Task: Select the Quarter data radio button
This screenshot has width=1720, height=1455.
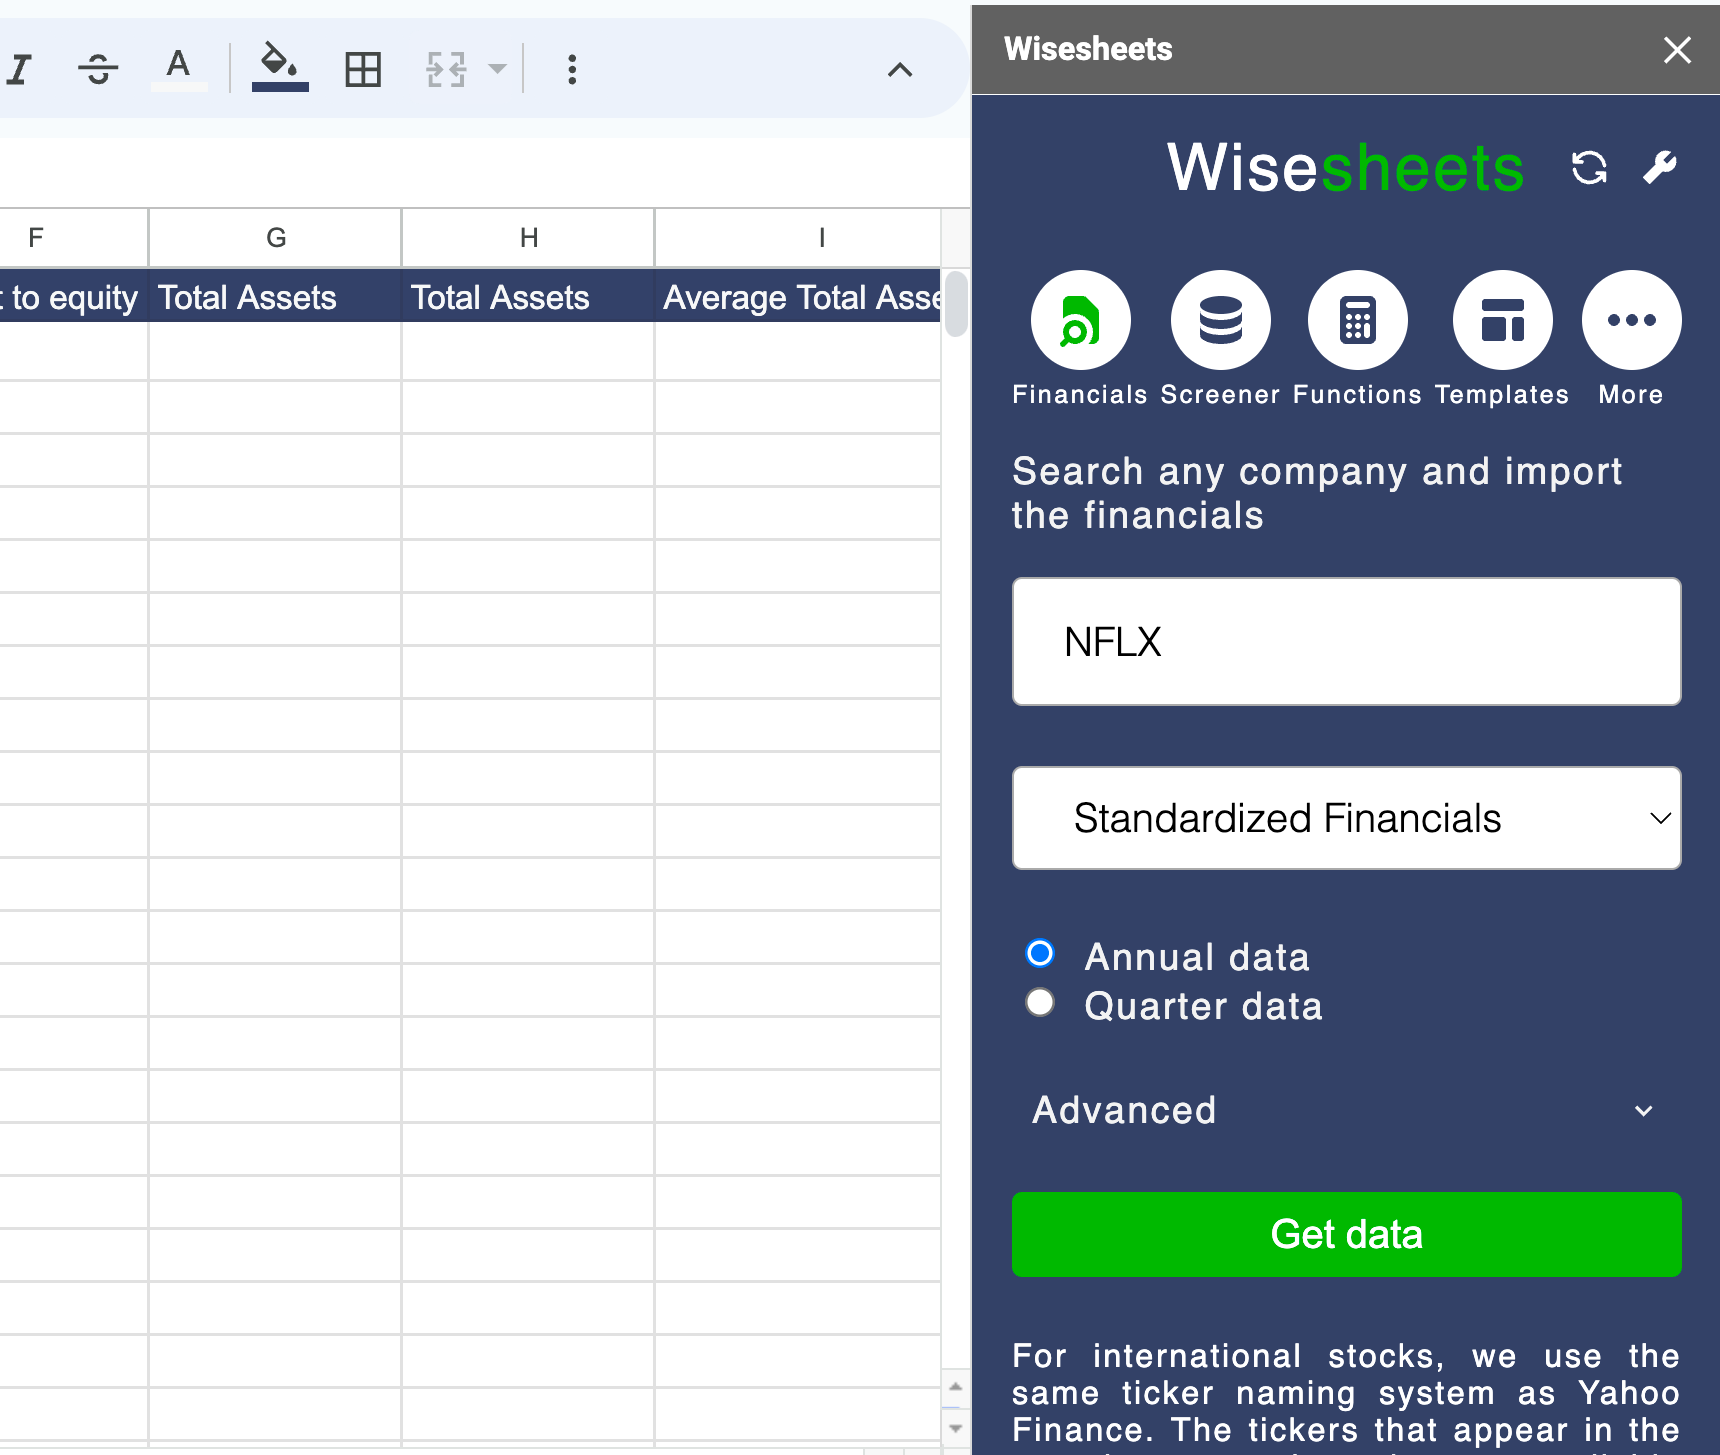Action: 1040,1003
